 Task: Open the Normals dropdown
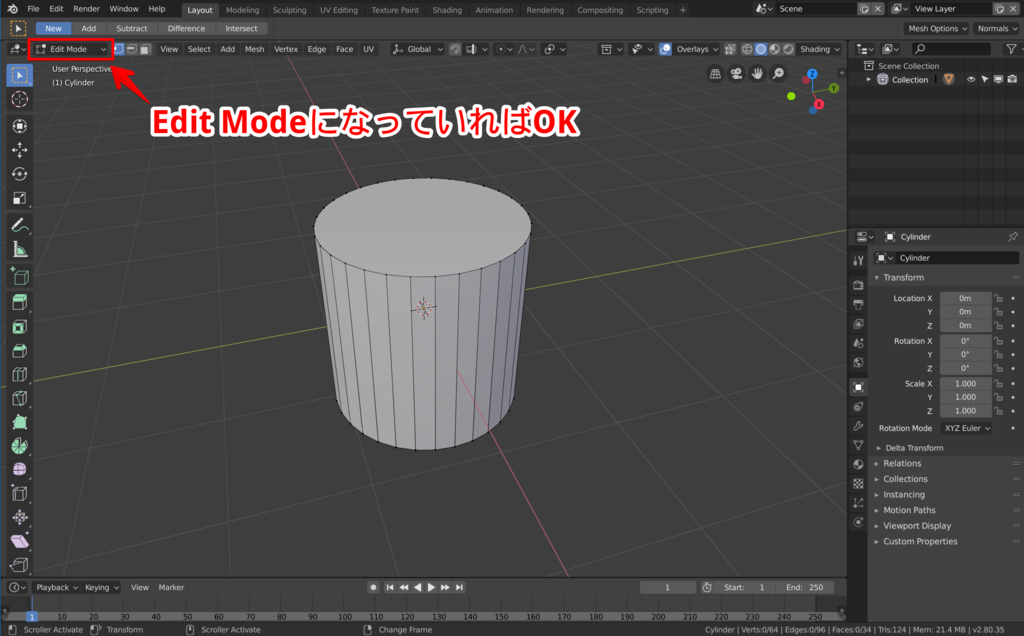tap(997, 28)
